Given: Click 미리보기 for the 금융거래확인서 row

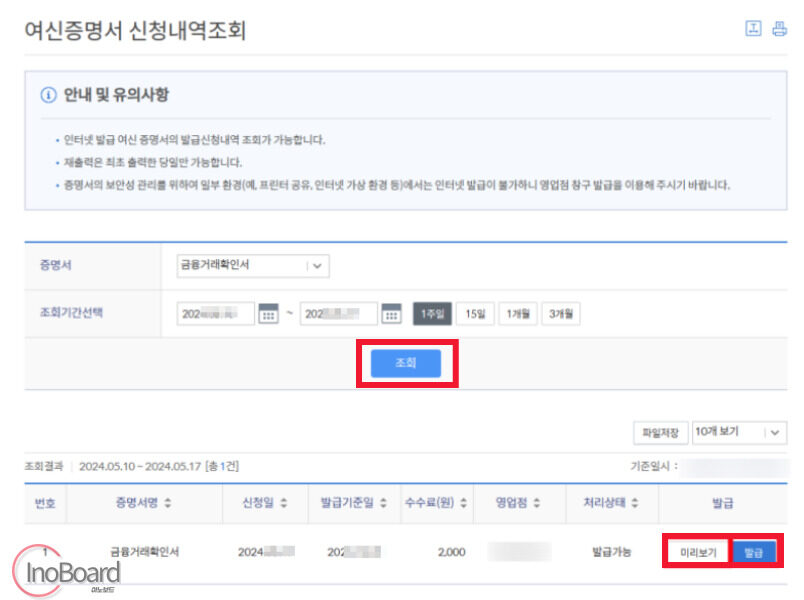Looking at the screenshot, I should [698, 552].
